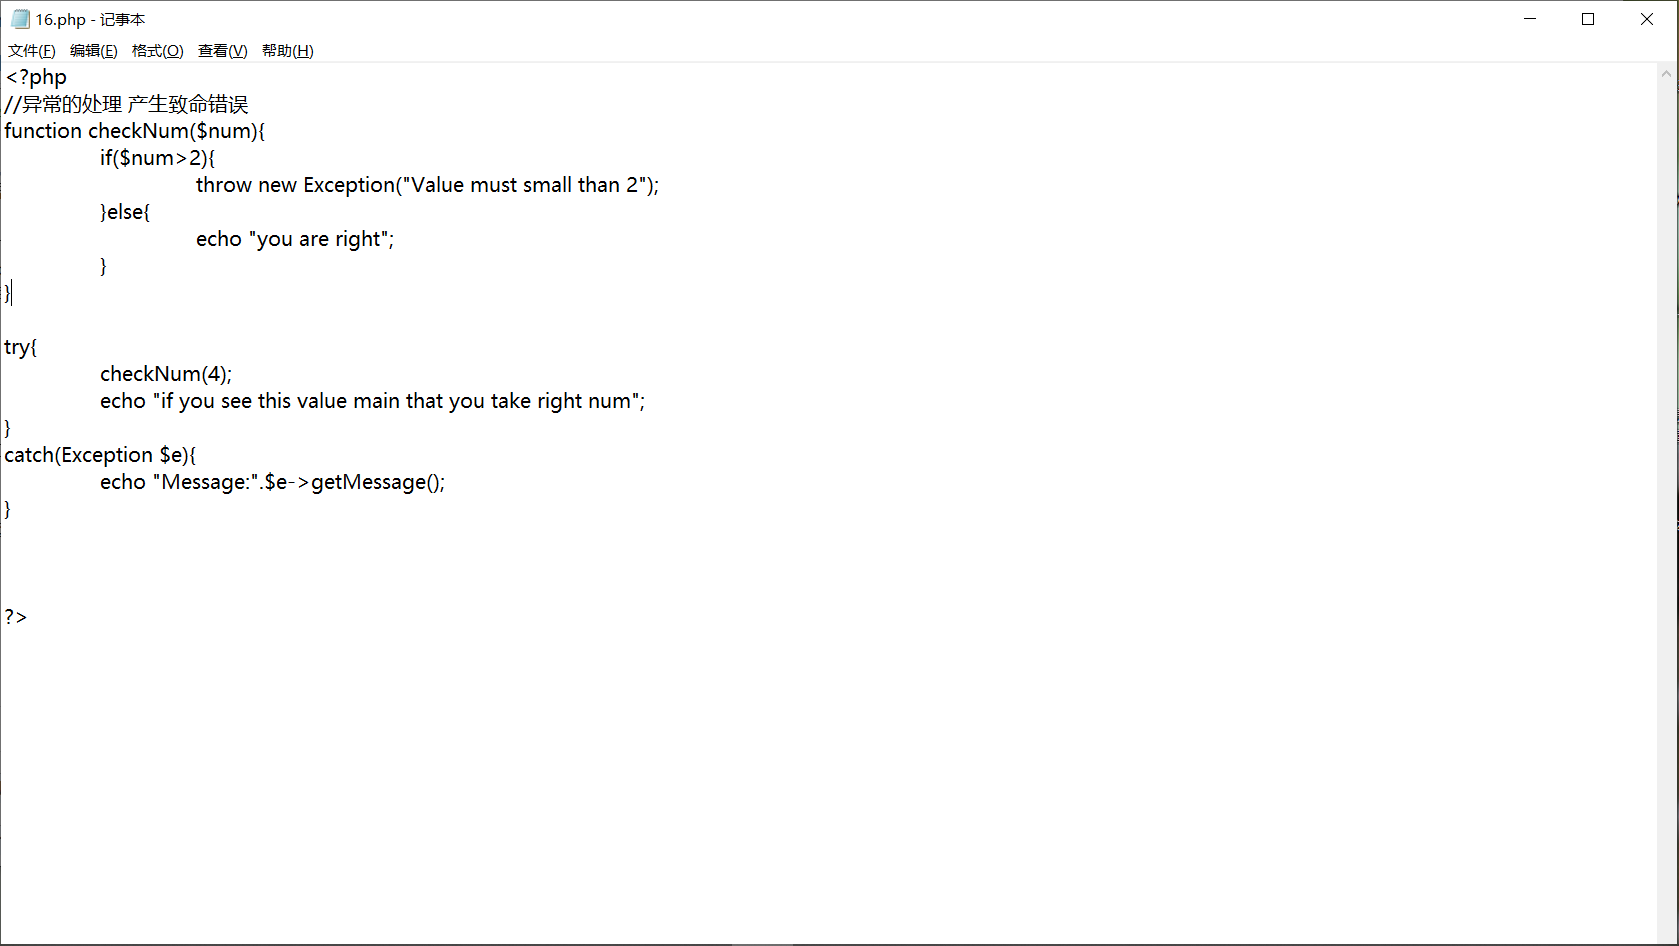Place the cursor at the closing "?>" tag
This screenshot has width=1679, height=946.
point(16,617)
